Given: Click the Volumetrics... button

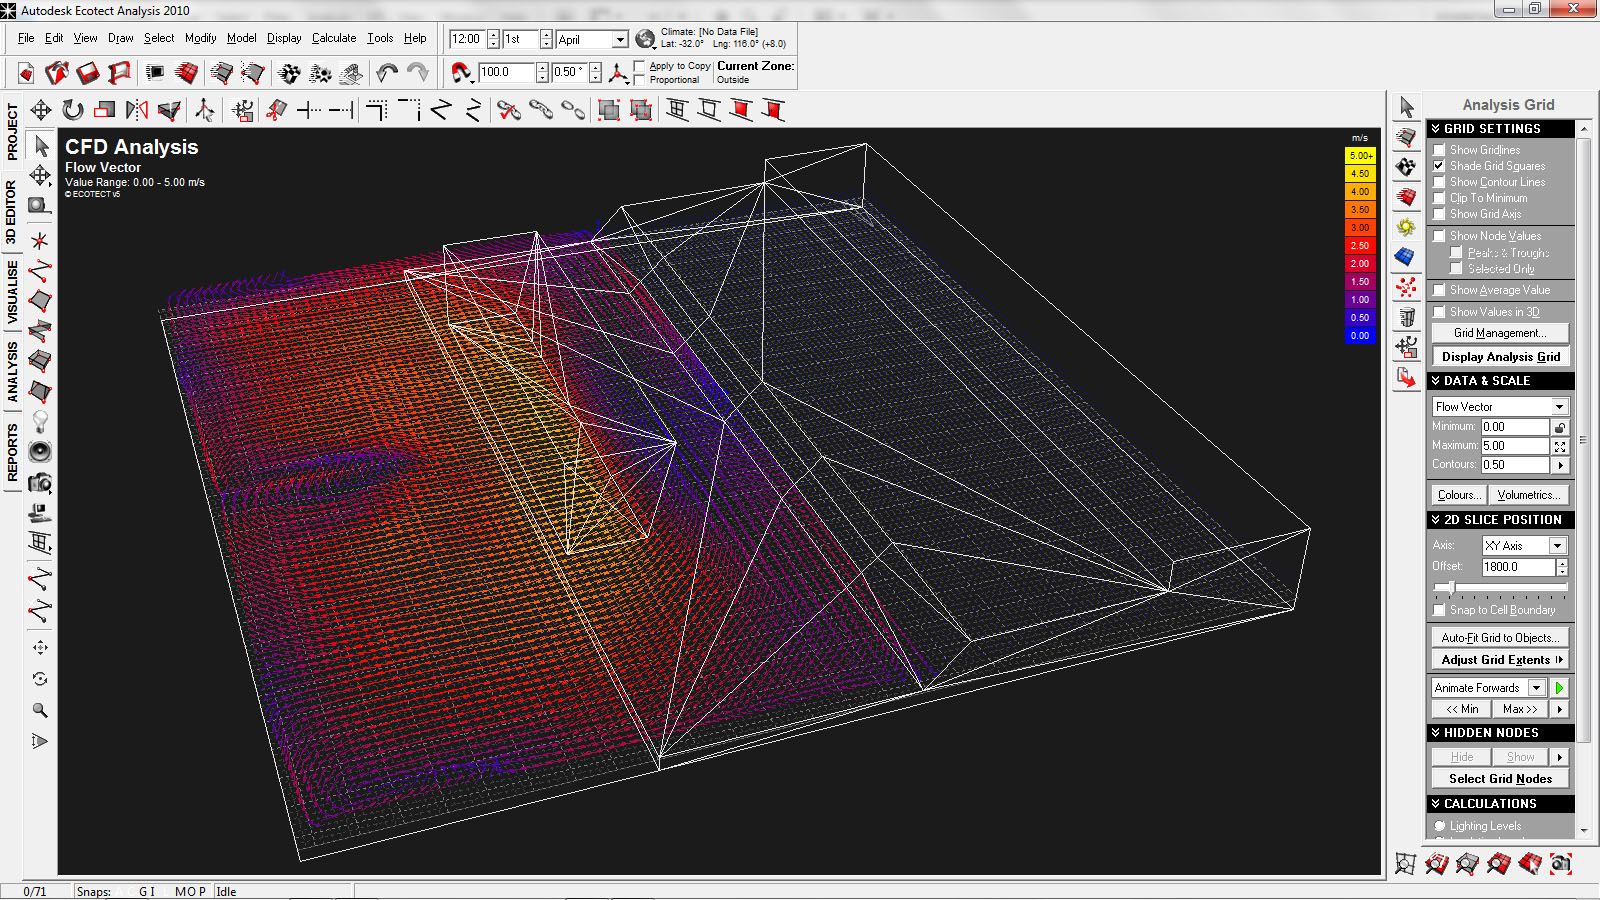Looking at the screenshot, I should coord(1528,495).
